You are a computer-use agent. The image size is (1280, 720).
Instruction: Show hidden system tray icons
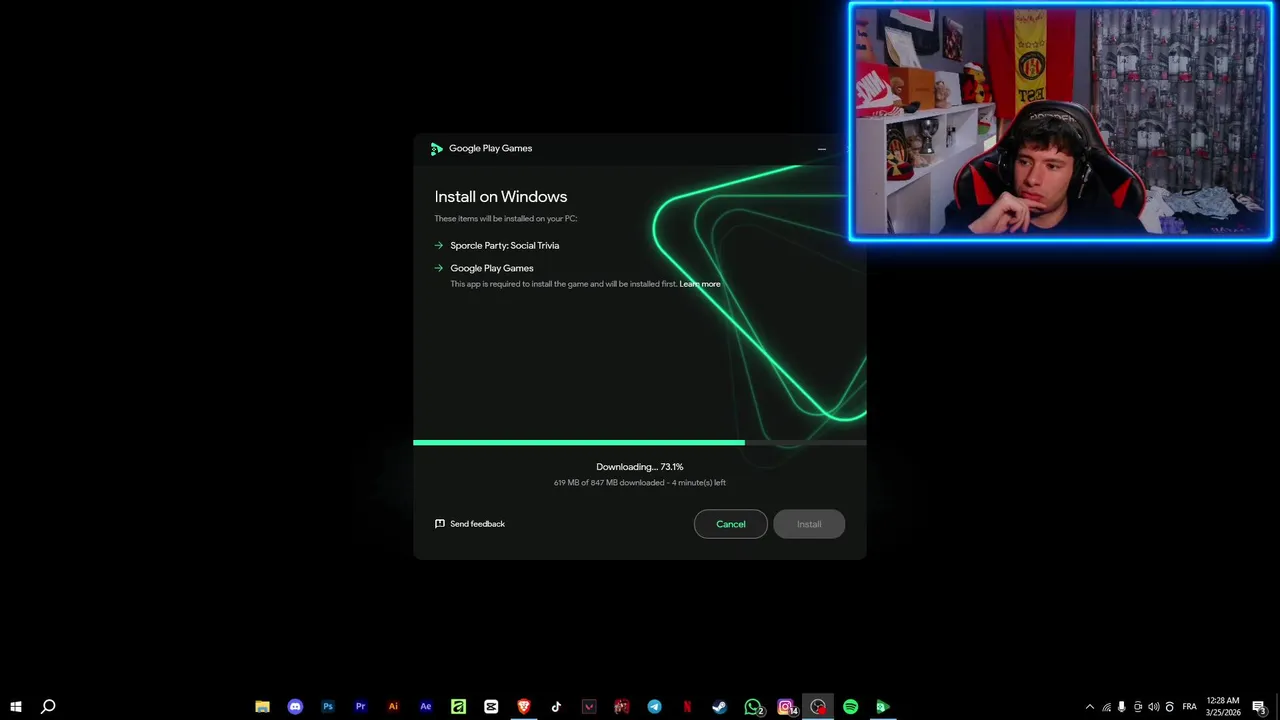(x=1090, y=707)
